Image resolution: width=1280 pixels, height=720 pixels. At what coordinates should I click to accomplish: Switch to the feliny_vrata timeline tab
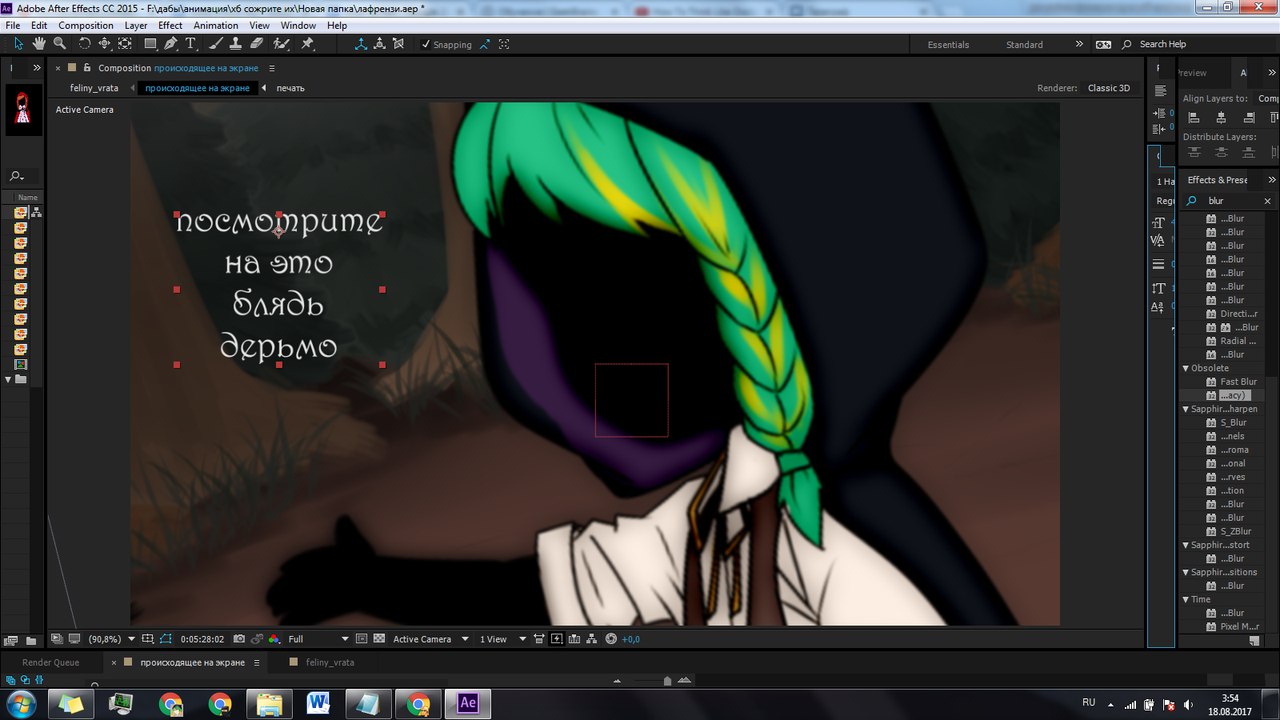click(x=330, y=662)
